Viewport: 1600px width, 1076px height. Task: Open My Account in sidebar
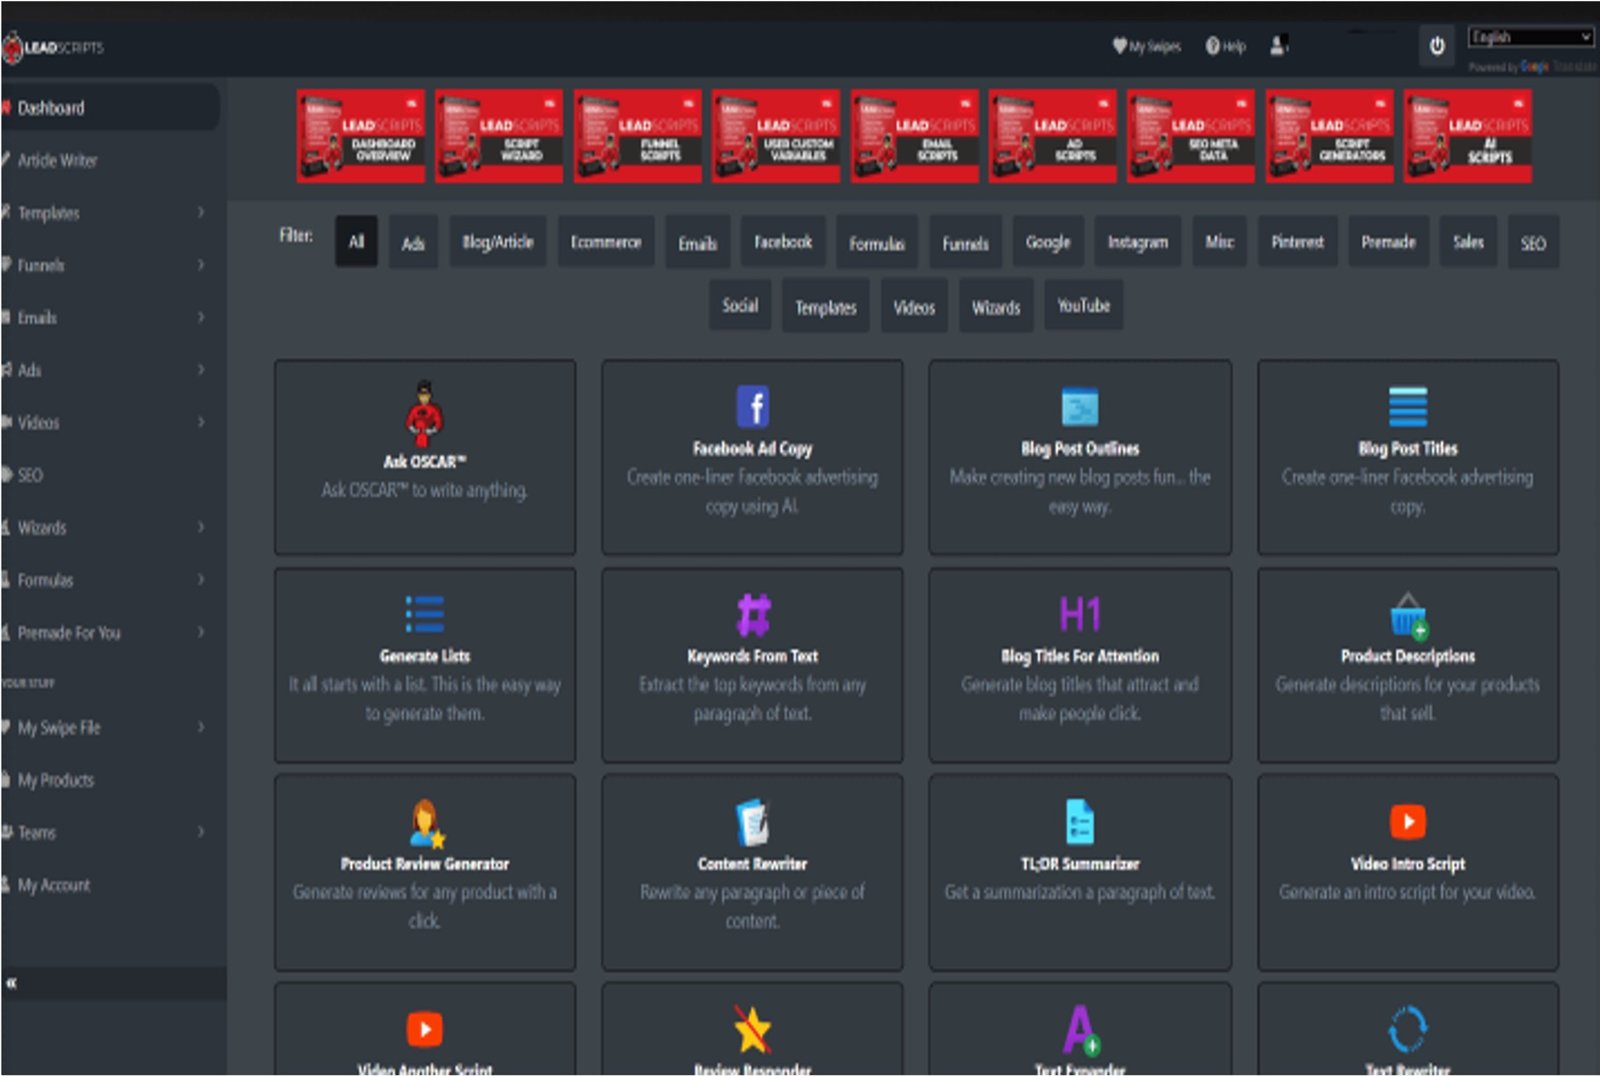tap(108, 885)
